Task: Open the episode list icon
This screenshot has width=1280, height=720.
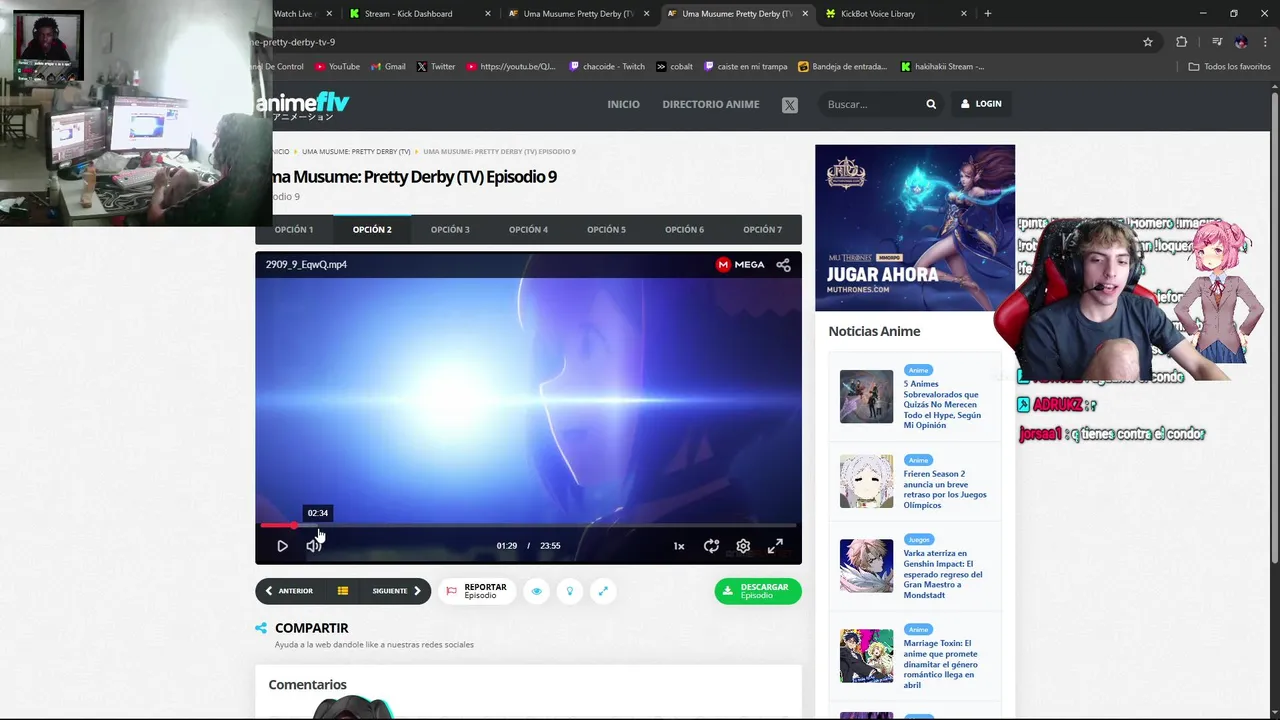Action: click(342, 591)
